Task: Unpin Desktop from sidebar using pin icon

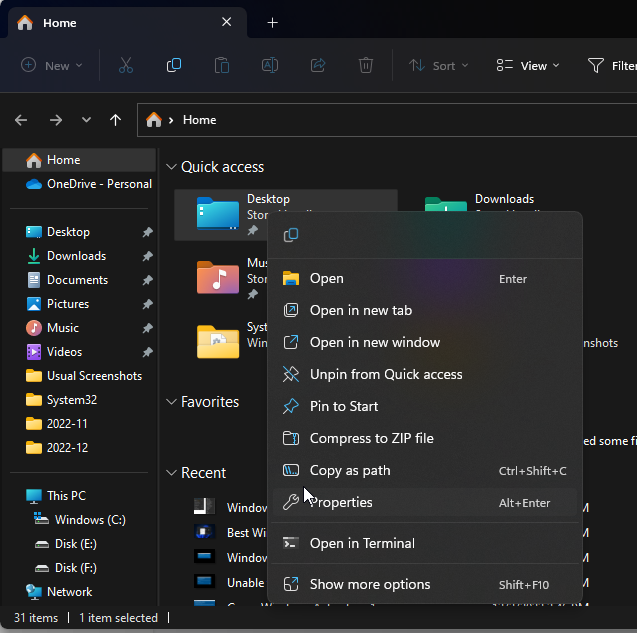Action: [147, 232]
